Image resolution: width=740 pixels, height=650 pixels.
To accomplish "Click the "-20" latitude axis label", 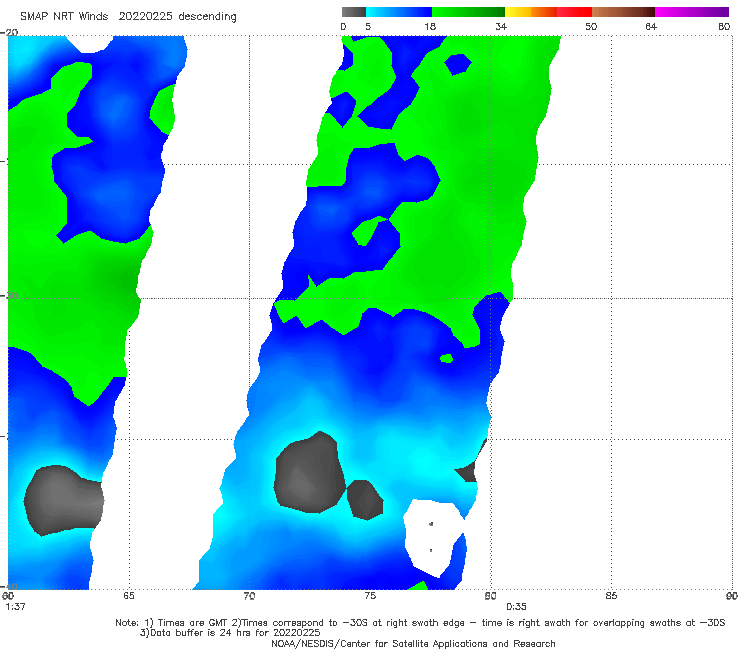I will [x=10, y=32].
